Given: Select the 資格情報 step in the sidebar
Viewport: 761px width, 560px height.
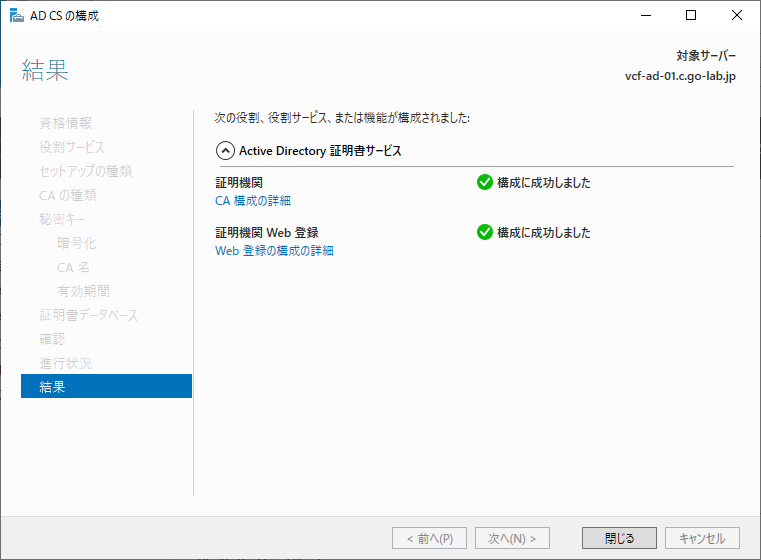Looking at the screenshot, I should click(66, 123).
